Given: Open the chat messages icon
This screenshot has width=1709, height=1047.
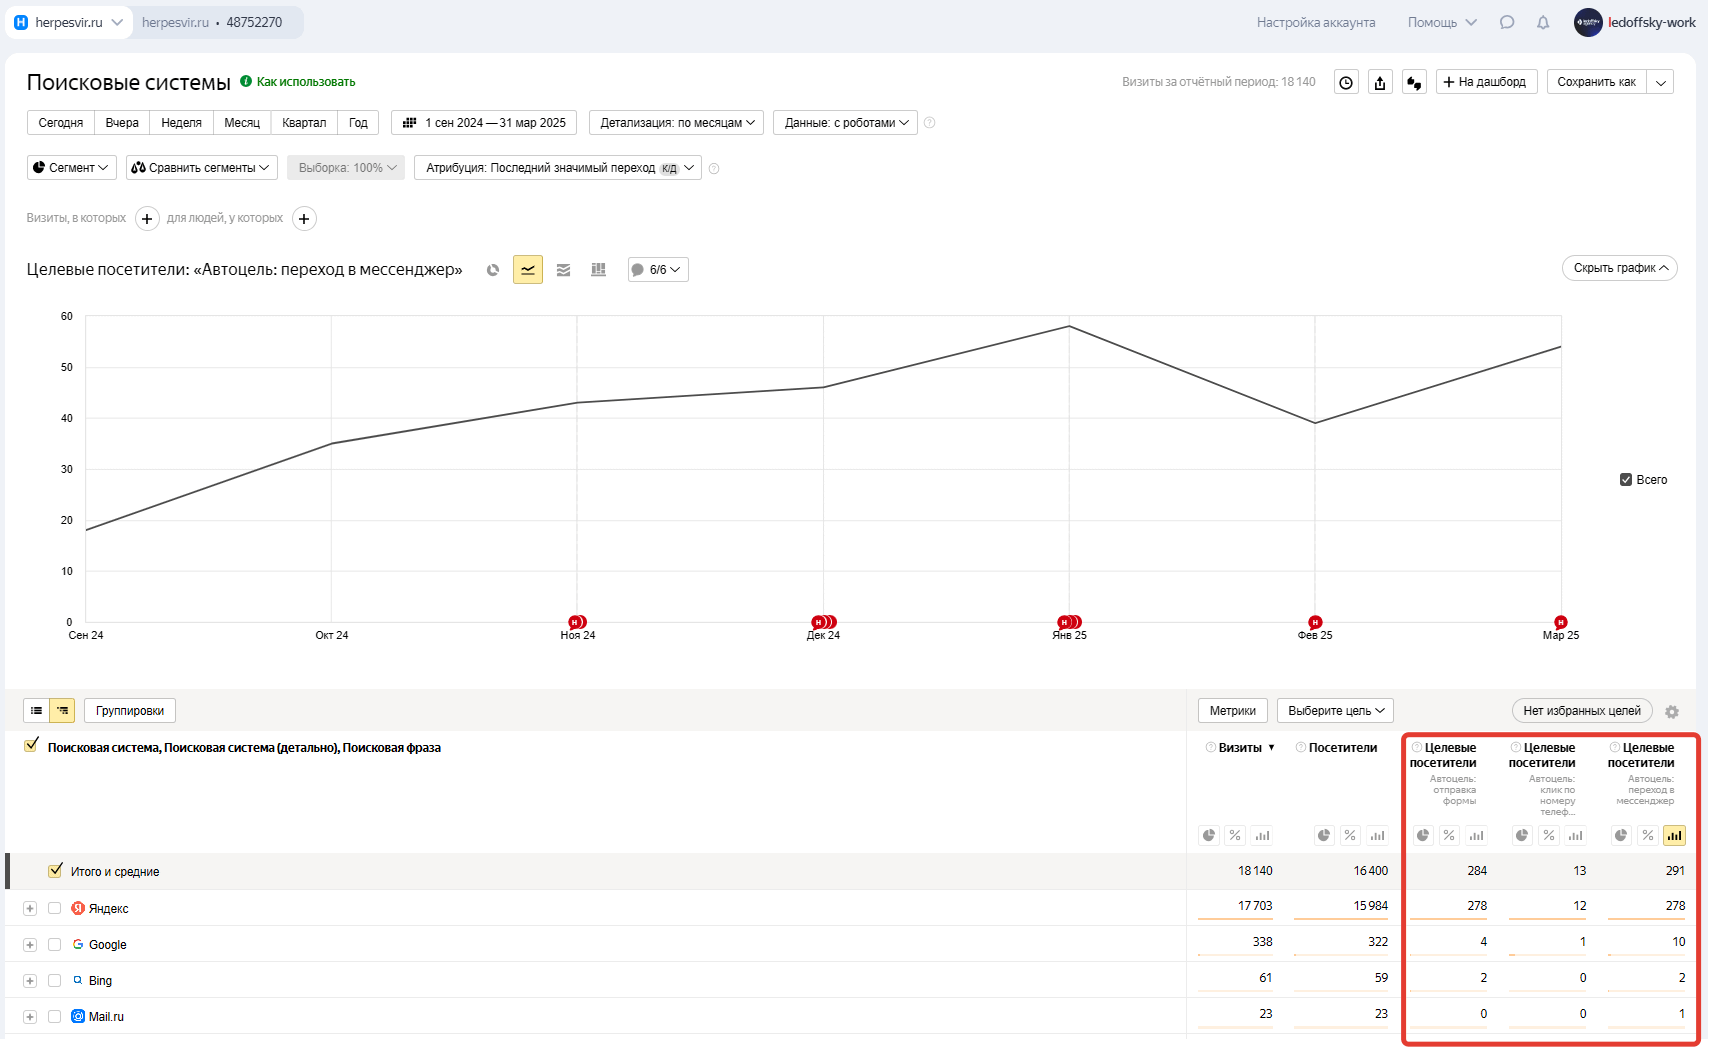Looking at the screenshot, I should (x=1507, y=22).
